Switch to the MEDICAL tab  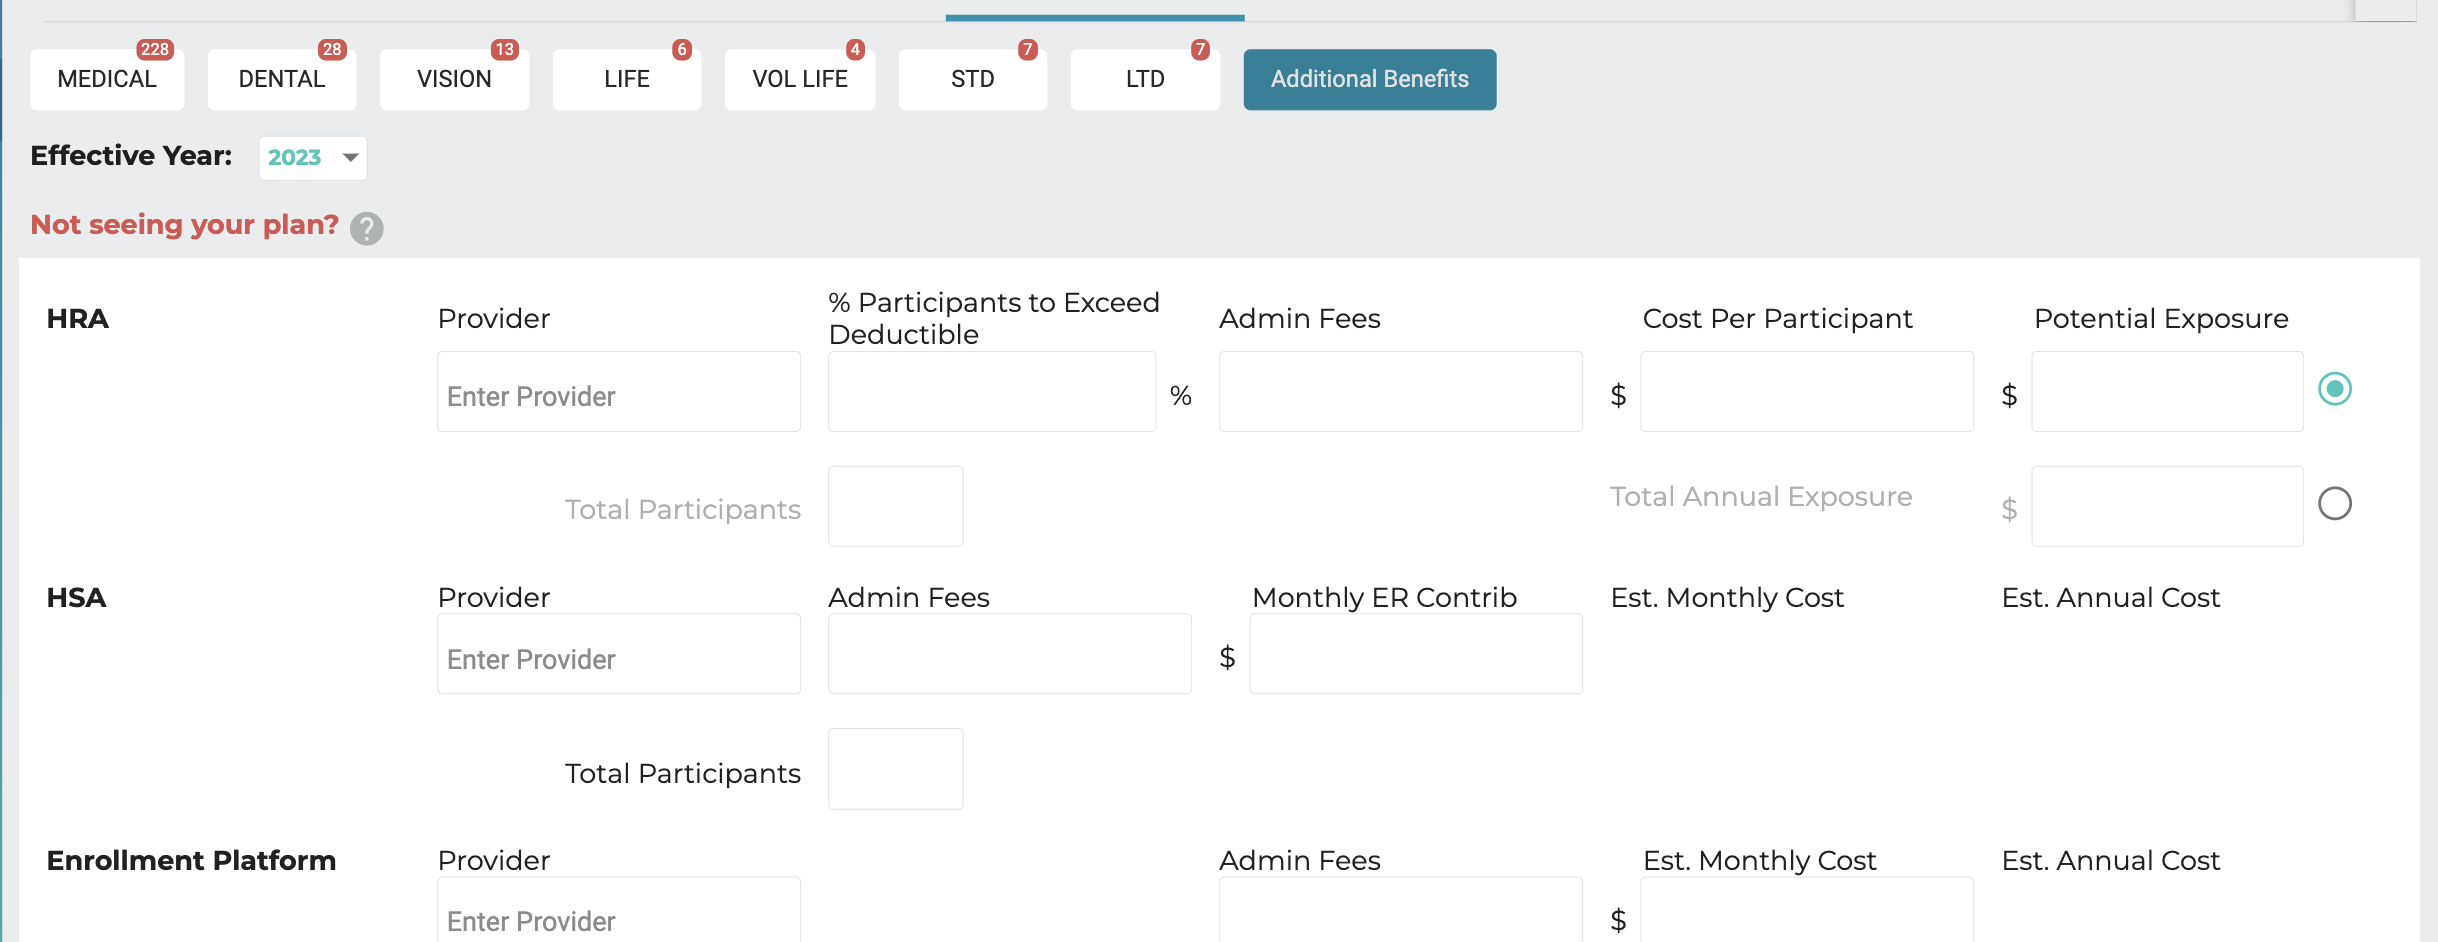click(107, 79)
